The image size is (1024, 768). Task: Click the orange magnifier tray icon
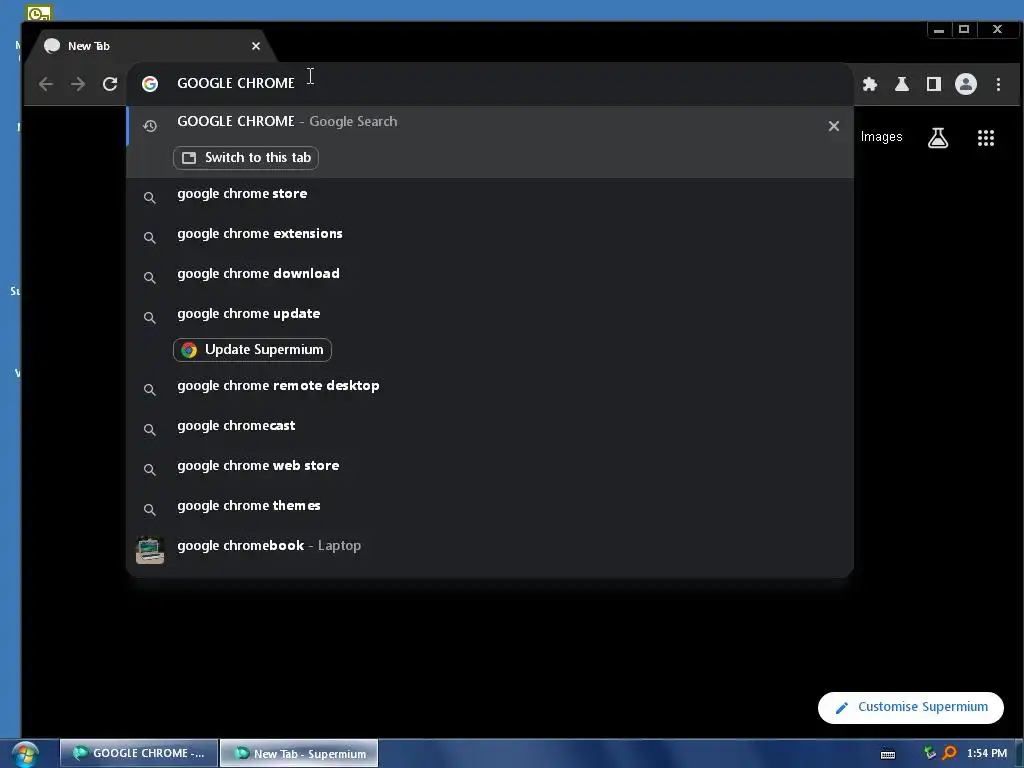950,754
